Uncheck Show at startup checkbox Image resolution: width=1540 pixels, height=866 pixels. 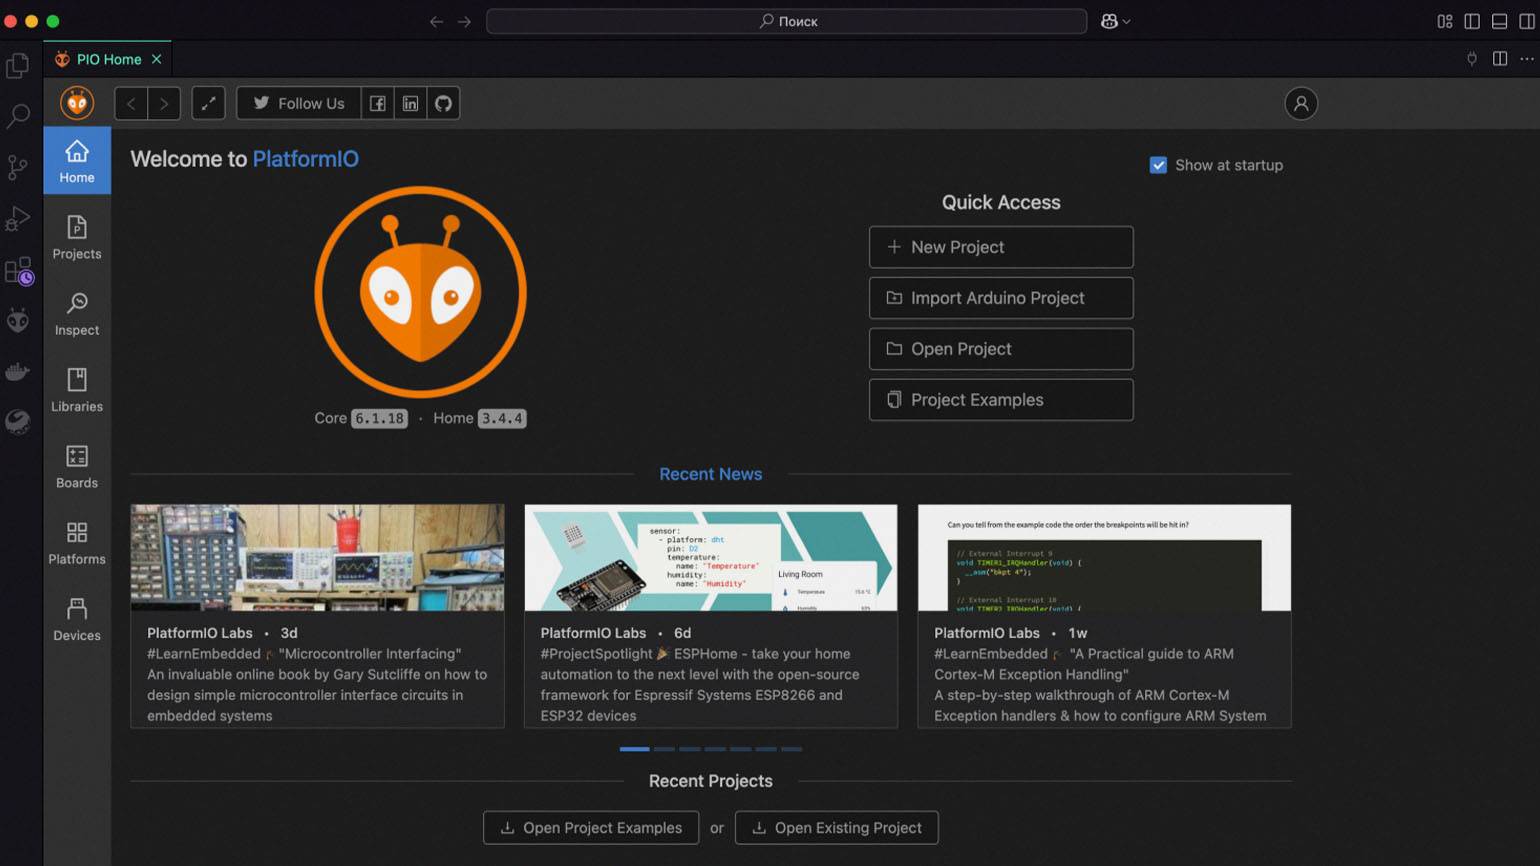pos(1158,165)
